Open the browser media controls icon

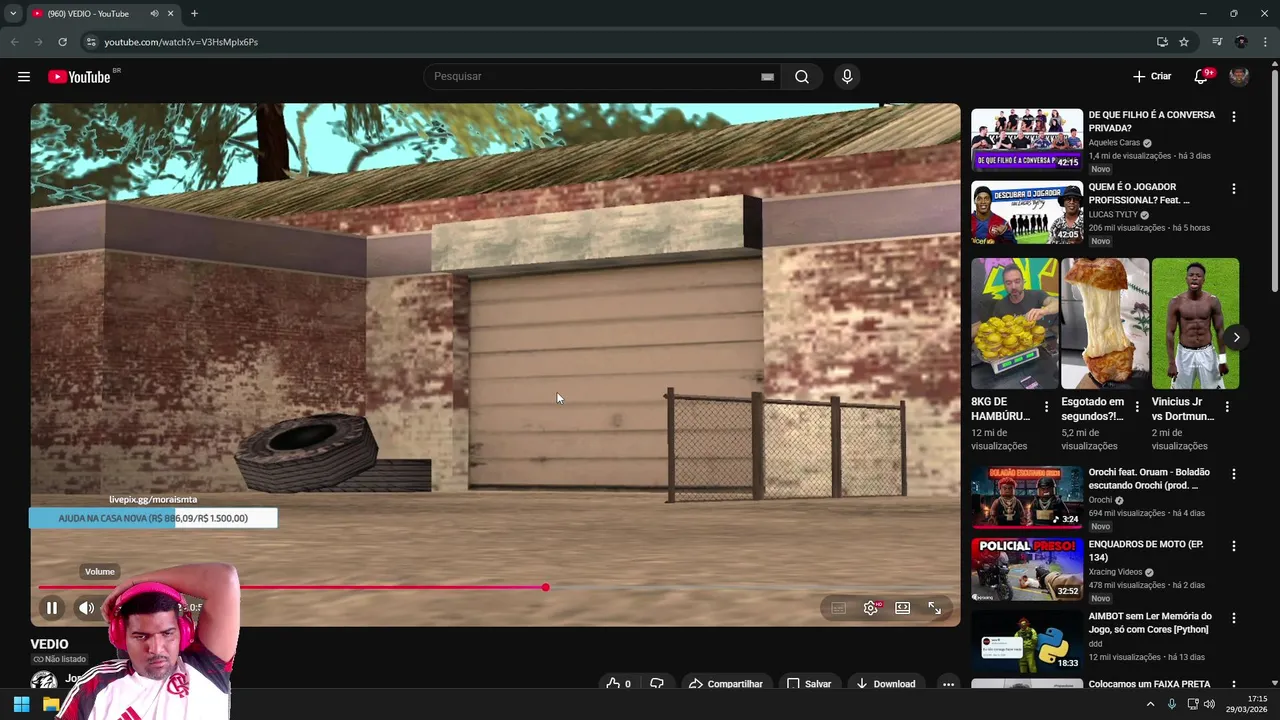[x=1217, y=42]
